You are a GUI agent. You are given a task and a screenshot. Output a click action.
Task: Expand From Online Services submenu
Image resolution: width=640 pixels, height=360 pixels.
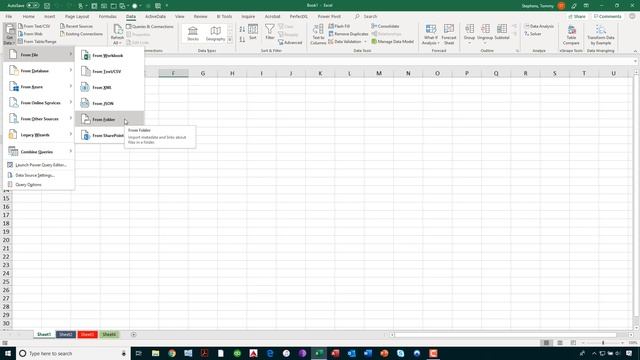point(39,102)
